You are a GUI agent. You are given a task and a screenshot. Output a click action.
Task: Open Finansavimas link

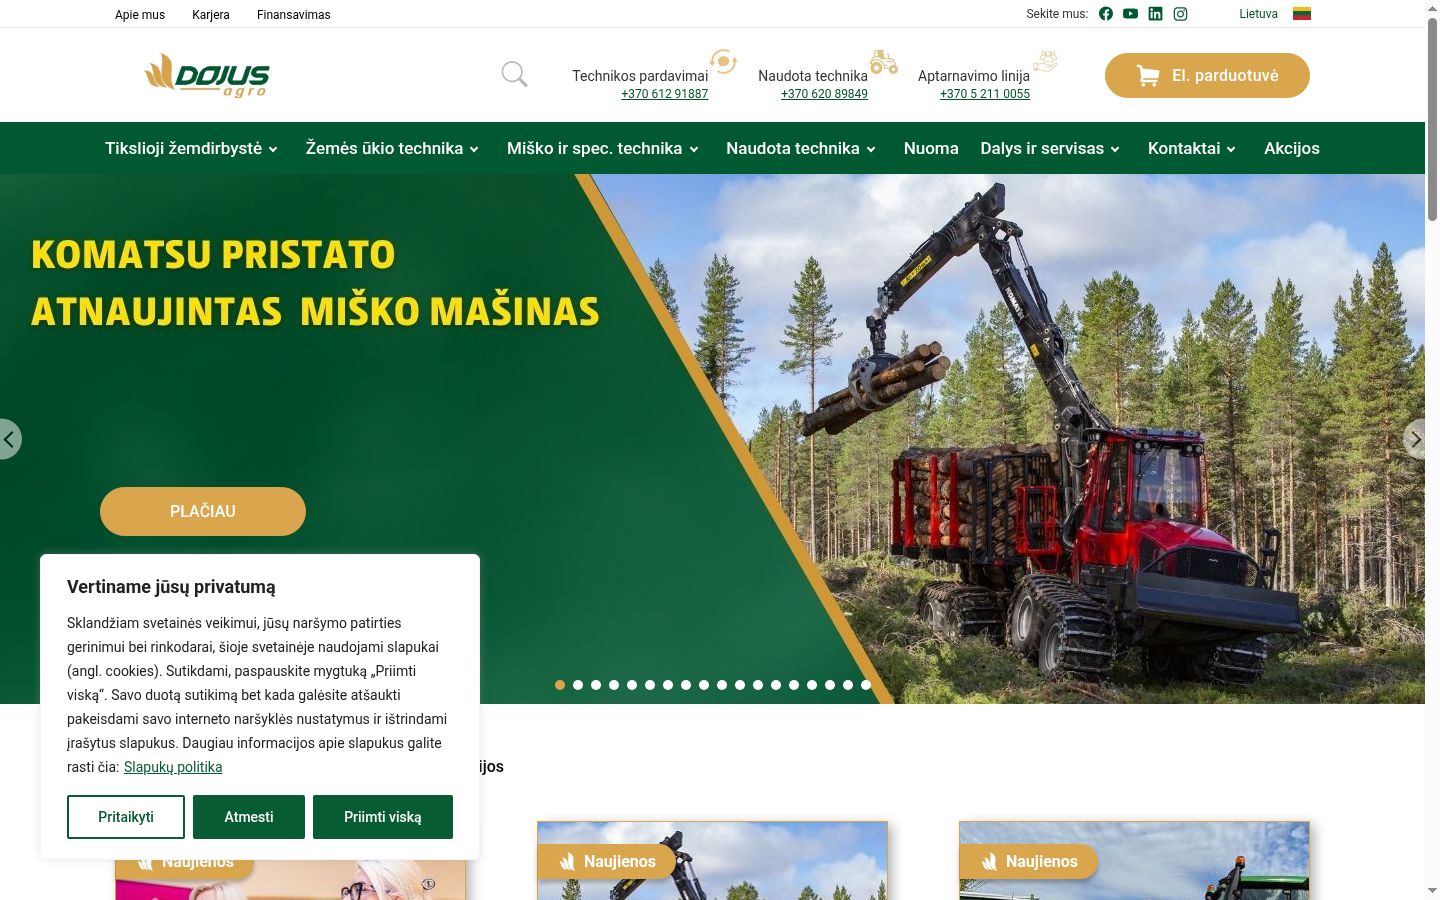pyautogui.click(x=293, y=15)
